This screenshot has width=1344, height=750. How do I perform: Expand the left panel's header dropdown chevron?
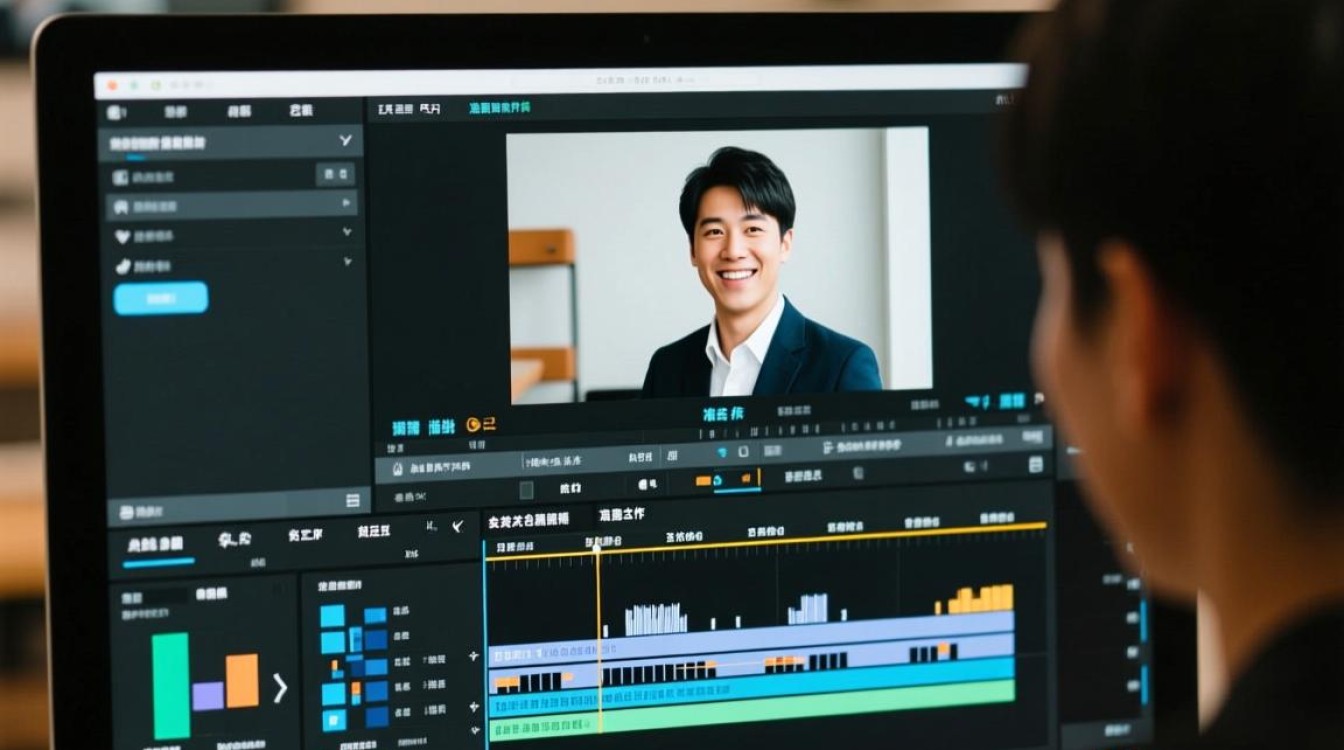(345, 141)
